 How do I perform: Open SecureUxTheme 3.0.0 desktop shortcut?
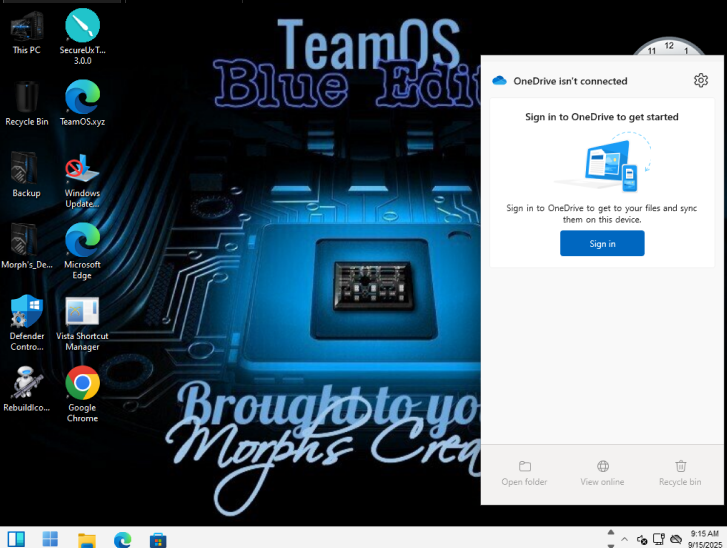[83, 37]
